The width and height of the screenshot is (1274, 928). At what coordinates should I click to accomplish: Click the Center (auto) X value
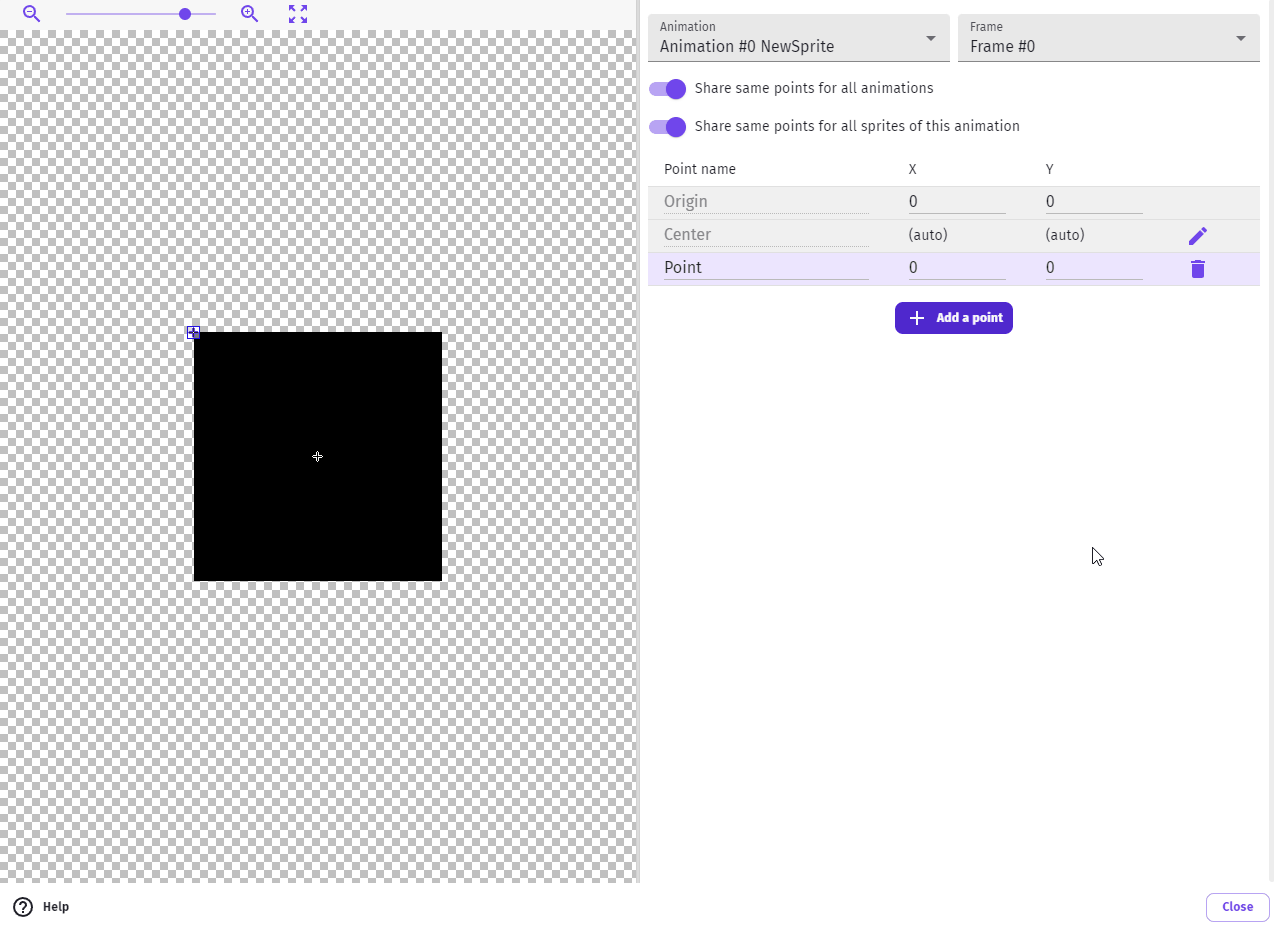[x=928, y=235]
